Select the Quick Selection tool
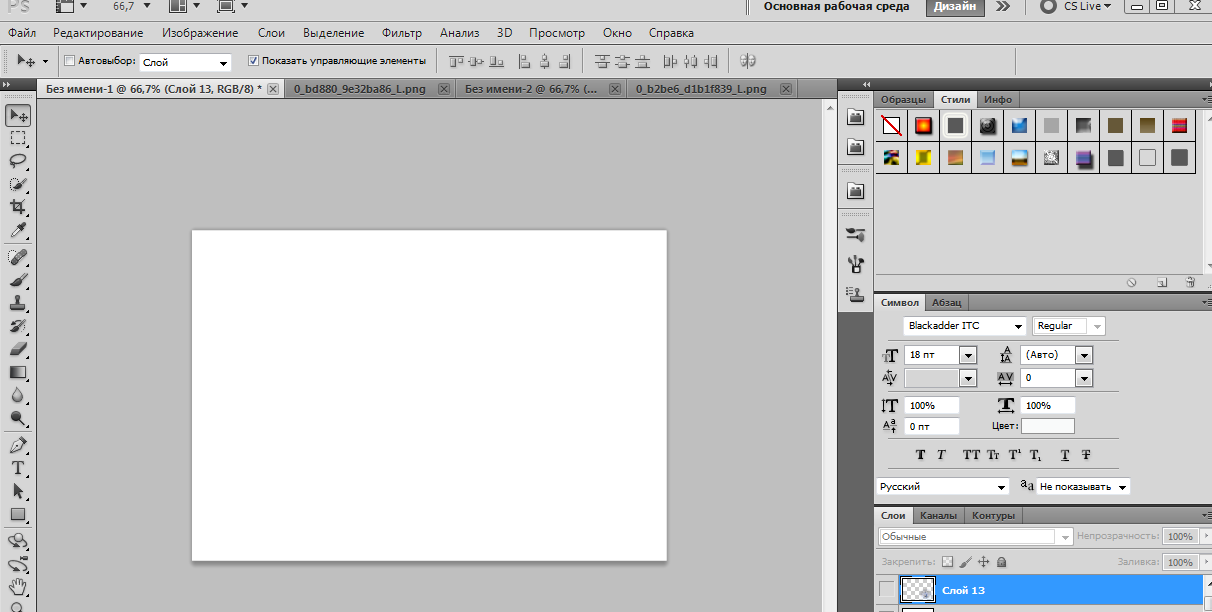This screenshot has height=612, width=1212. tap(18, 184)
